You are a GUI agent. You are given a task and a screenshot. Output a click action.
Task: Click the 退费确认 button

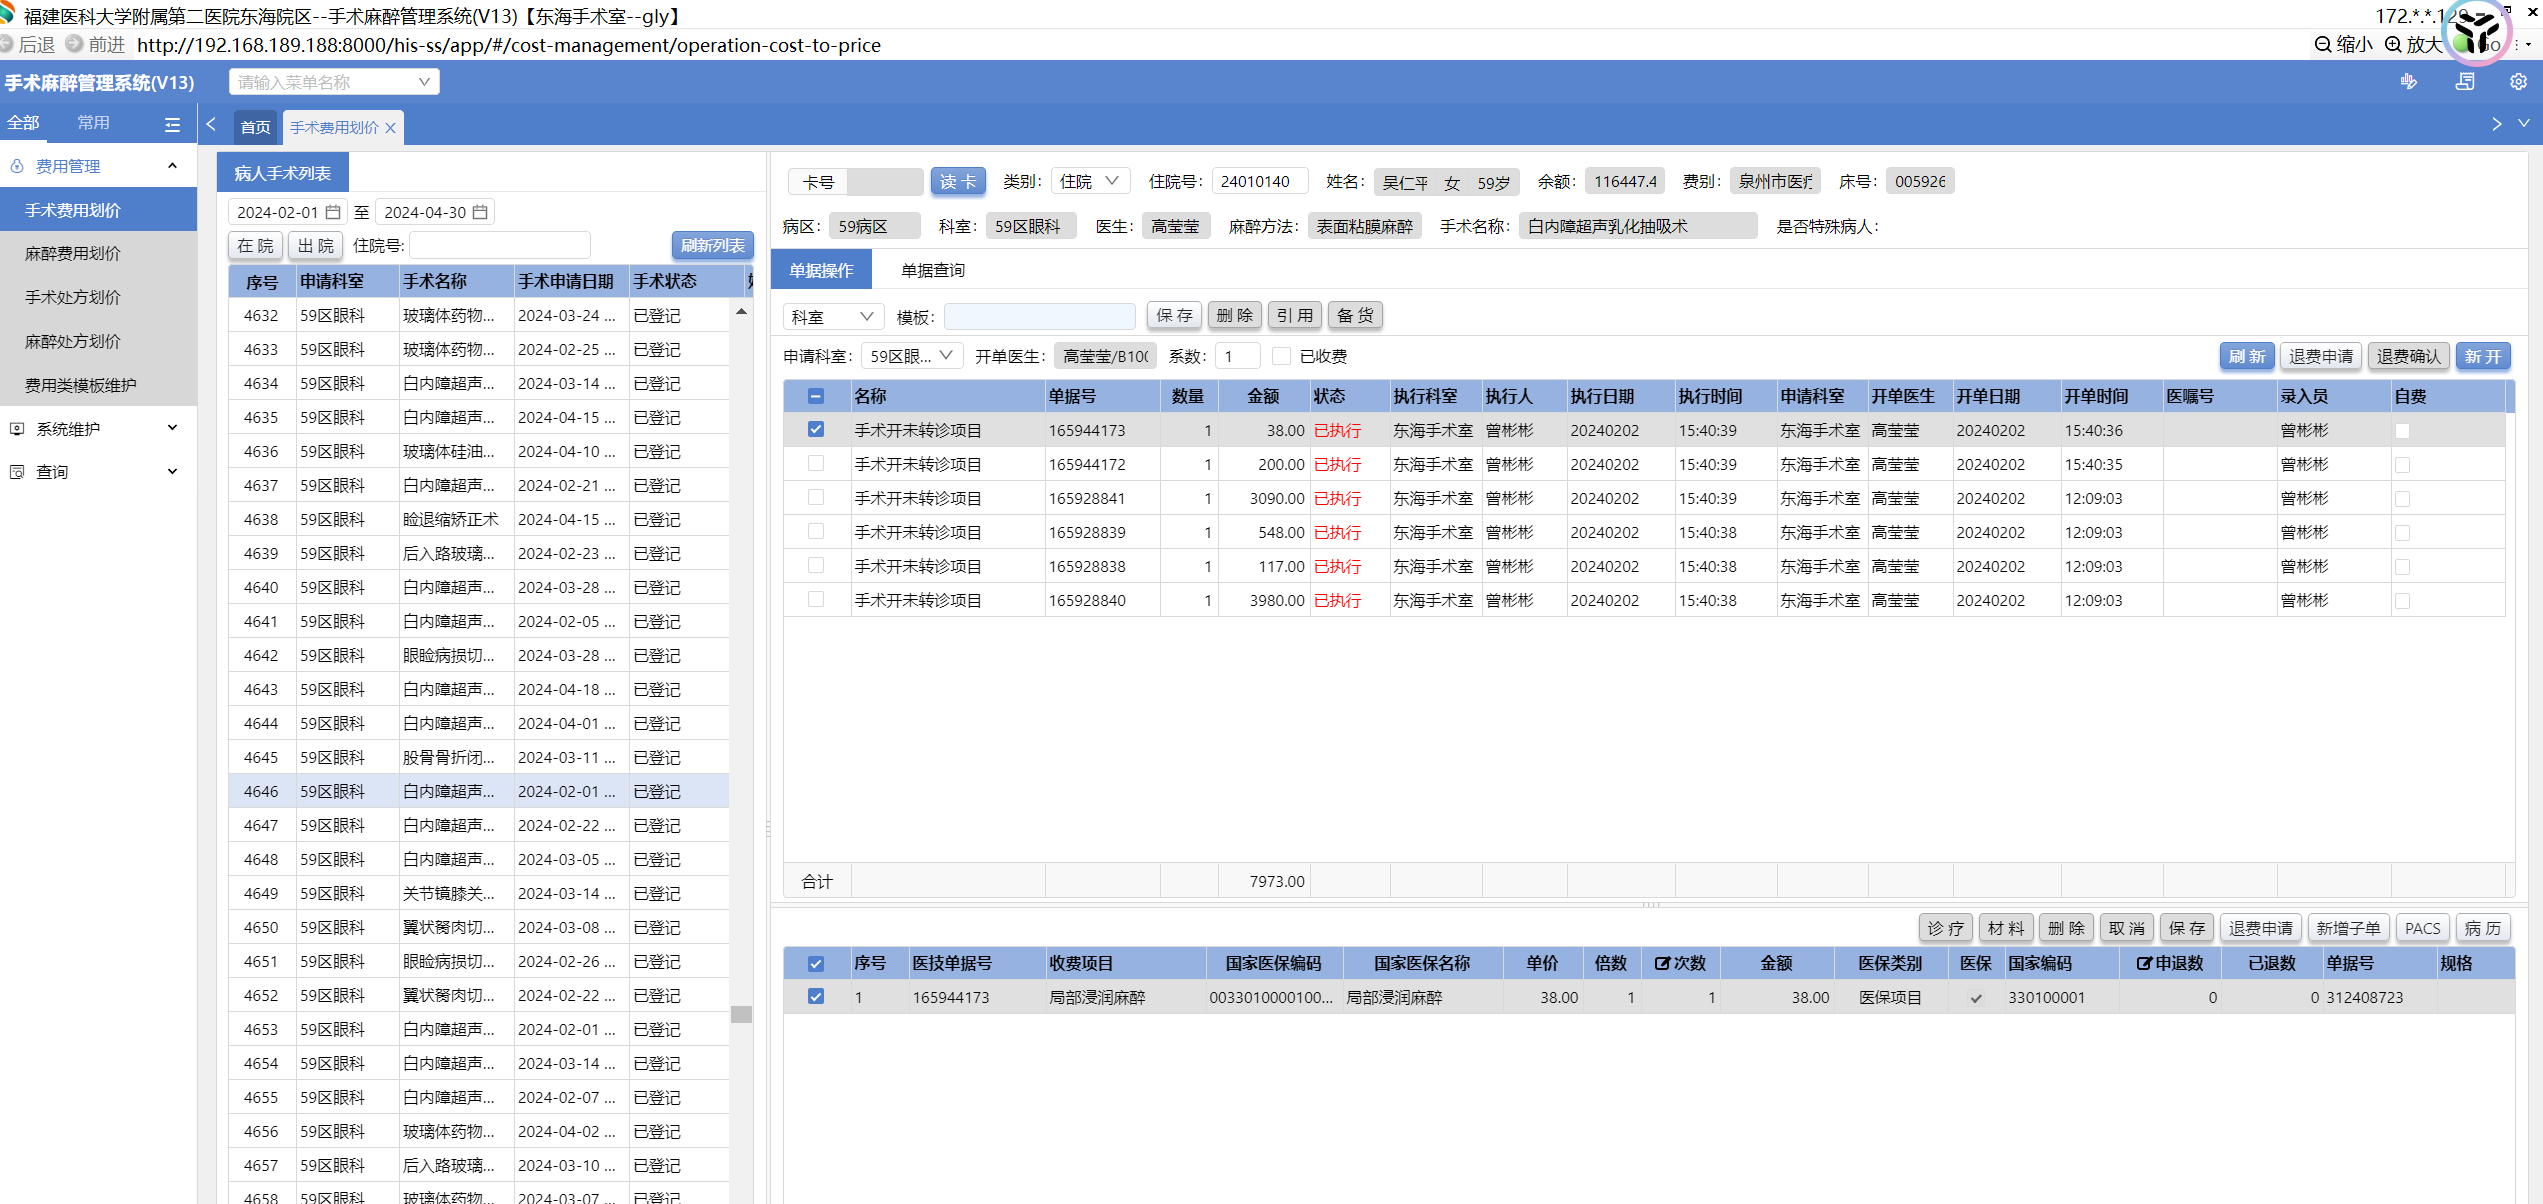coord(2408,356)
